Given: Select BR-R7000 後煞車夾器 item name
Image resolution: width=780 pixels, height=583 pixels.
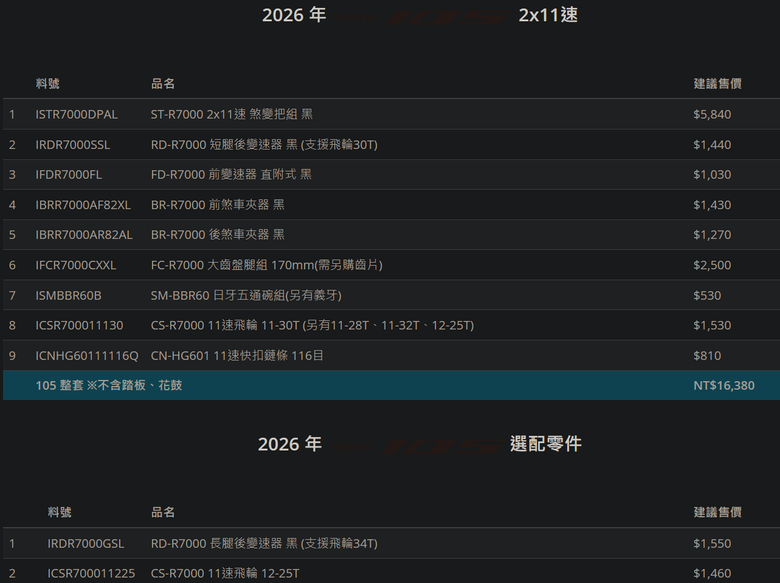Looking at the screenshot, I should click(218, 235).
